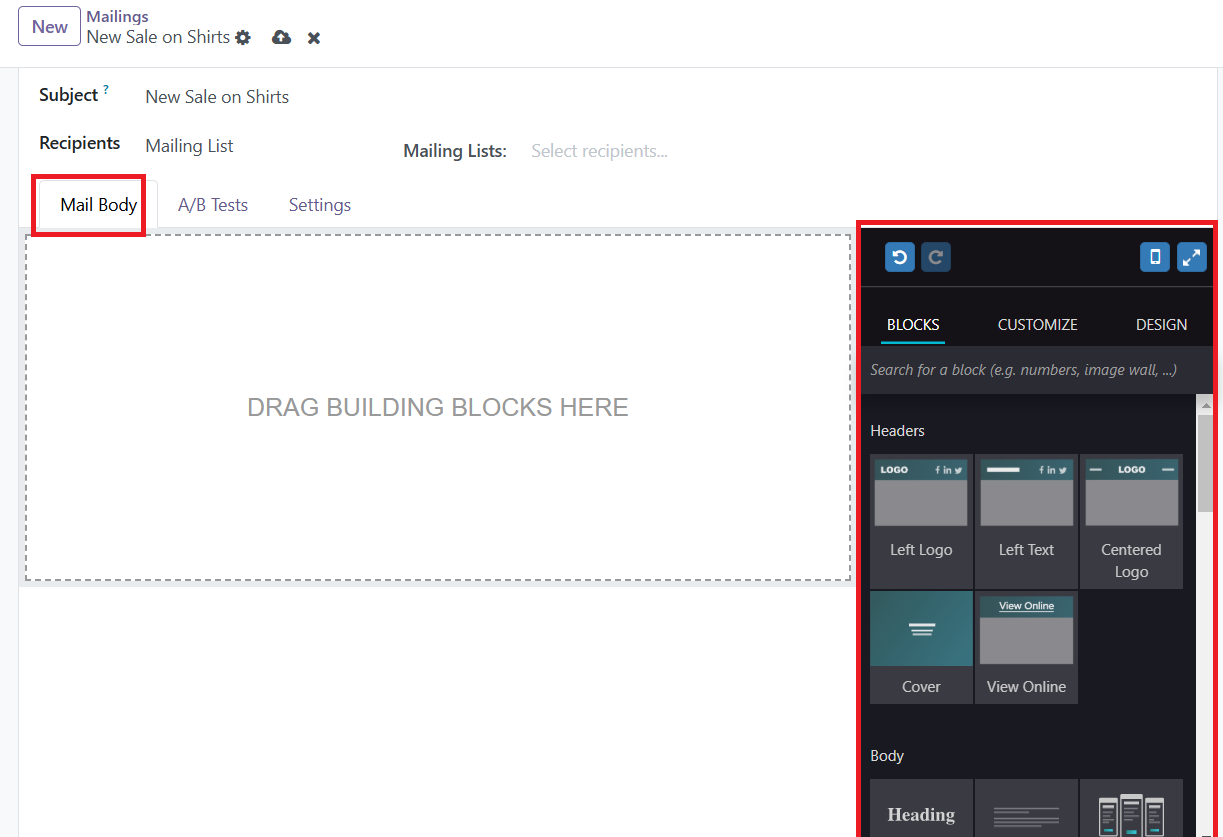
Task: Click the New button
Action: pyautogui.click(x=49, y=27)
